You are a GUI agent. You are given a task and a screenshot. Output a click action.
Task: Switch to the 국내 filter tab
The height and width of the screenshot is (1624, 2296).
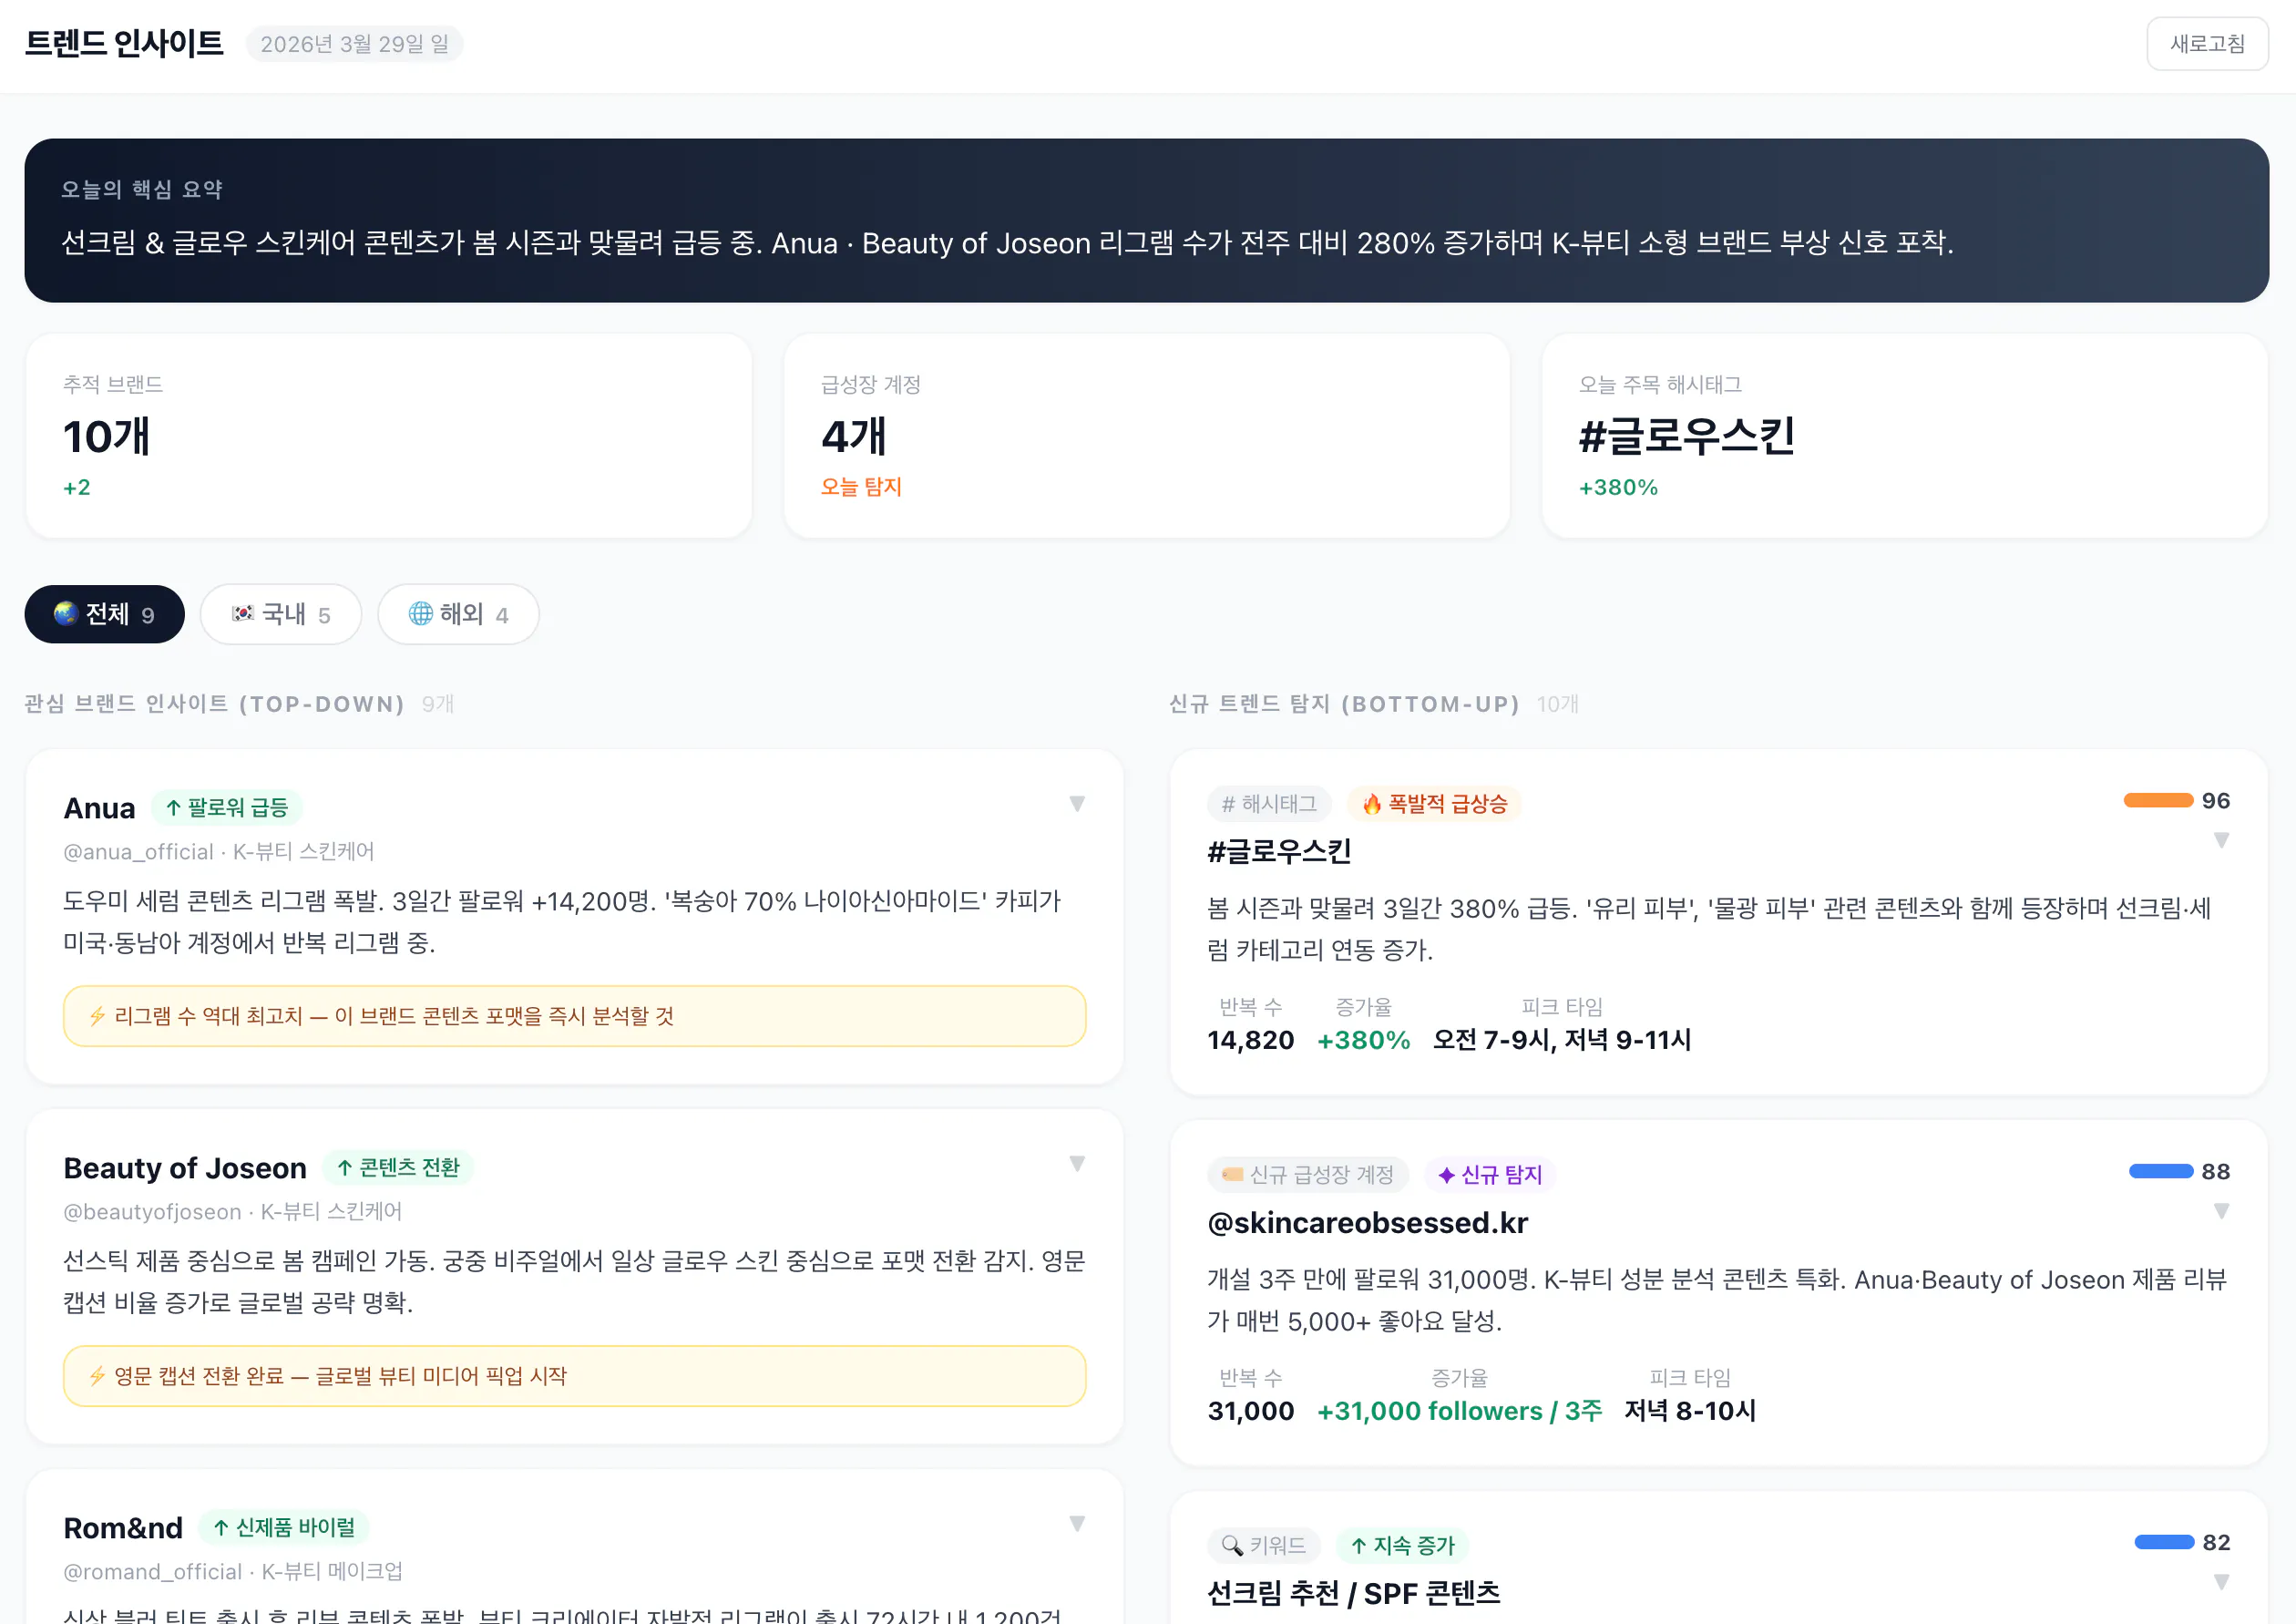[280, 614]
